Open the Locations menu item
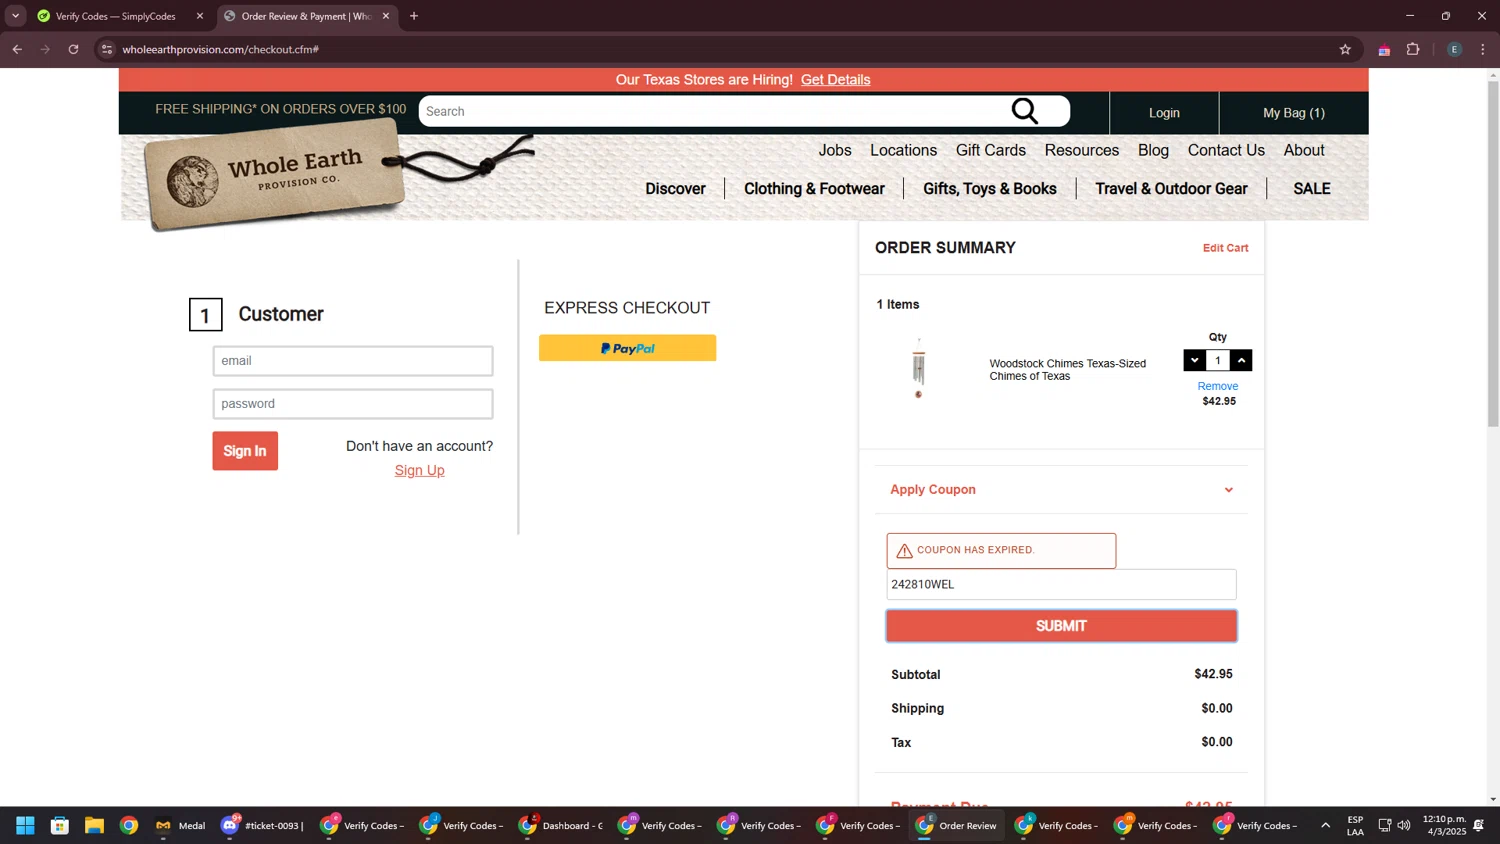The width and height of the screenshot is (1500, 844). (903, 150)
